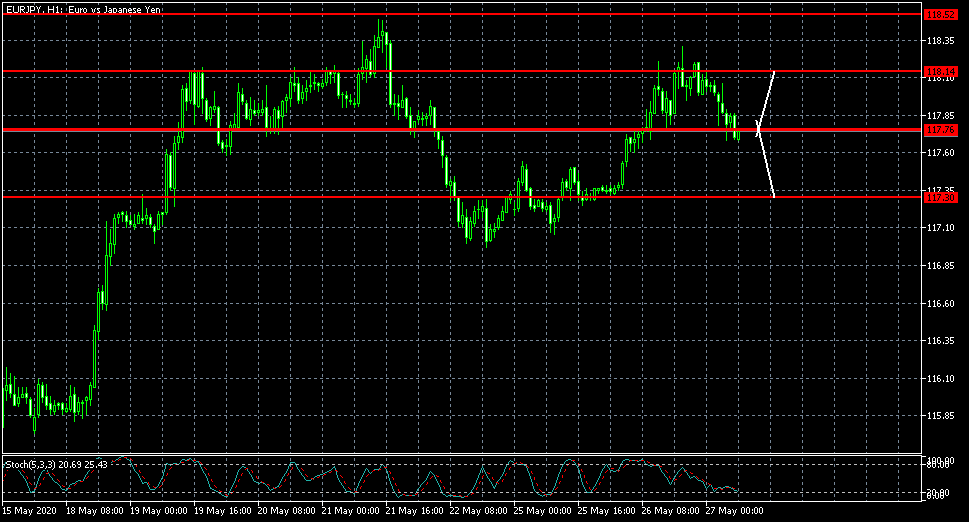
Task: Click the 15 May 2020 date label
Action: click(29, 511)
